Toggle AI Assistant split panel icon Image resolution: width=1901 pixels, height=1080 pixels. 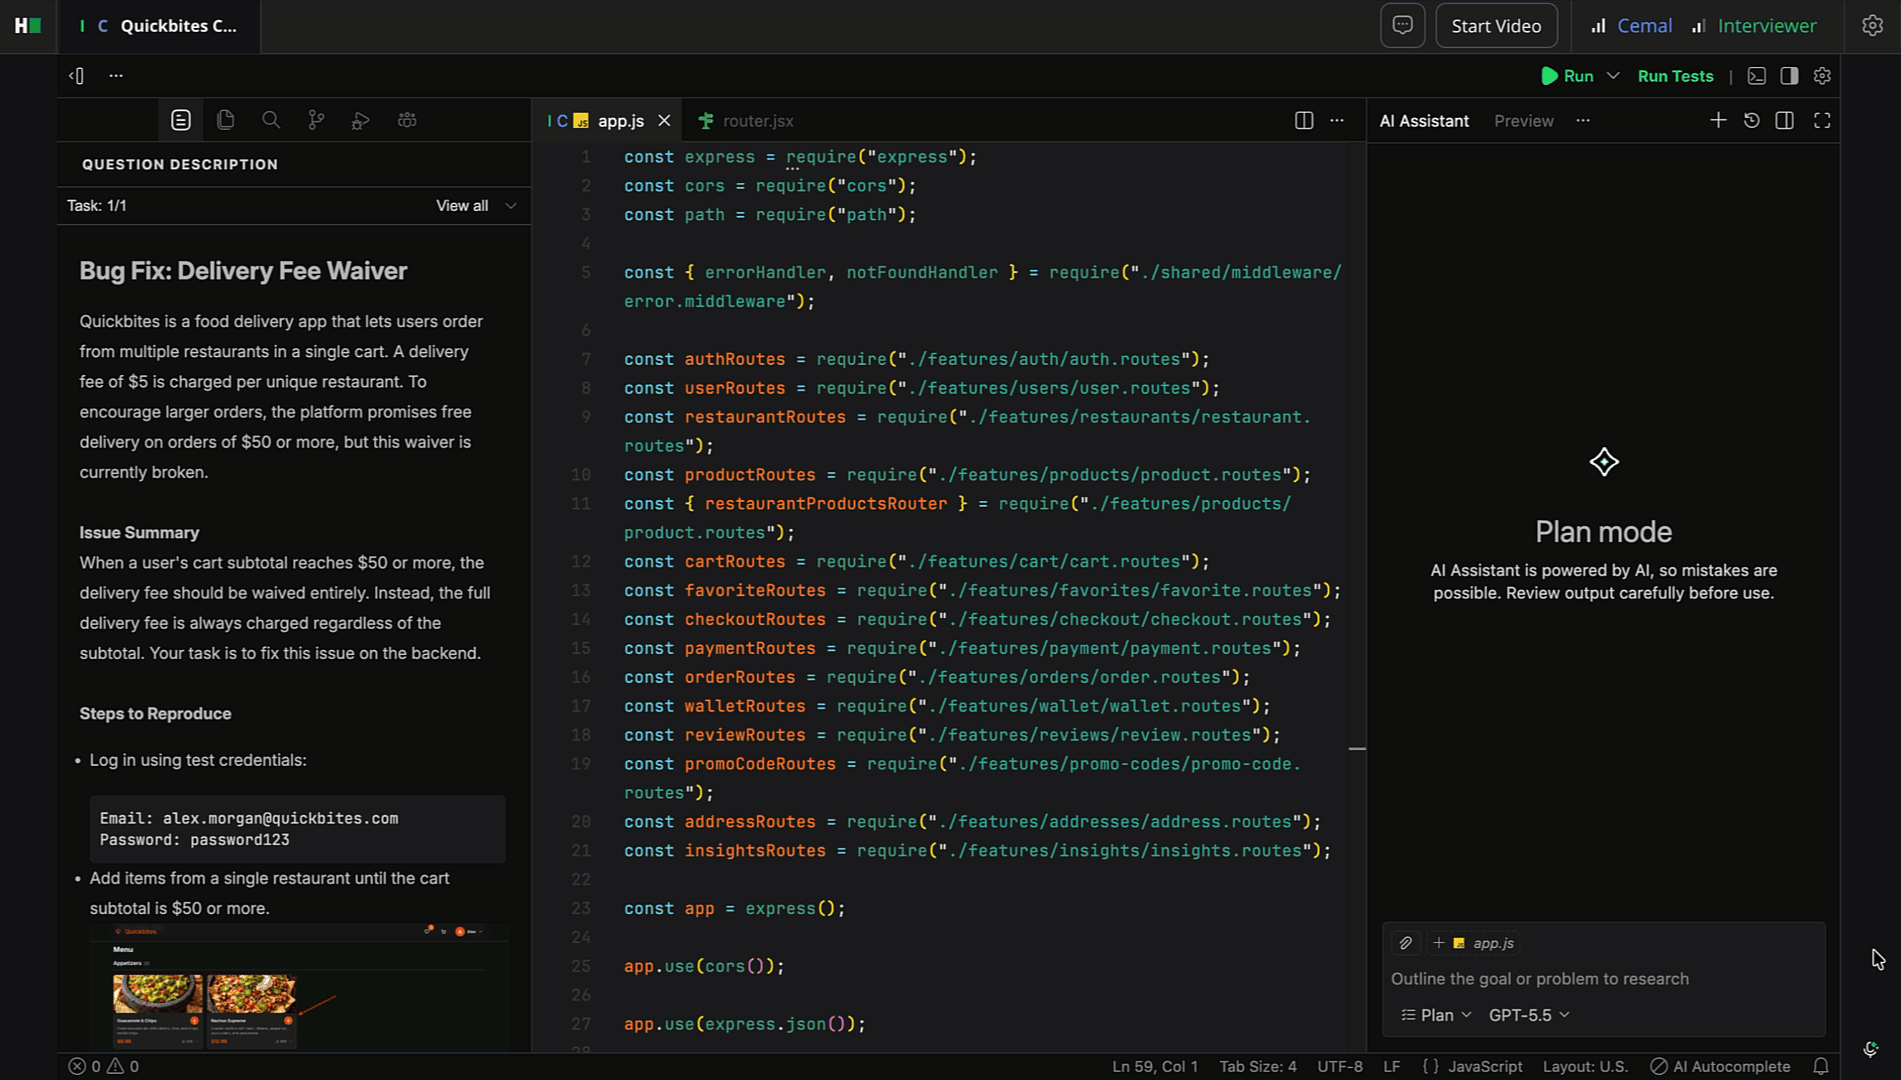click(1785, 121)
